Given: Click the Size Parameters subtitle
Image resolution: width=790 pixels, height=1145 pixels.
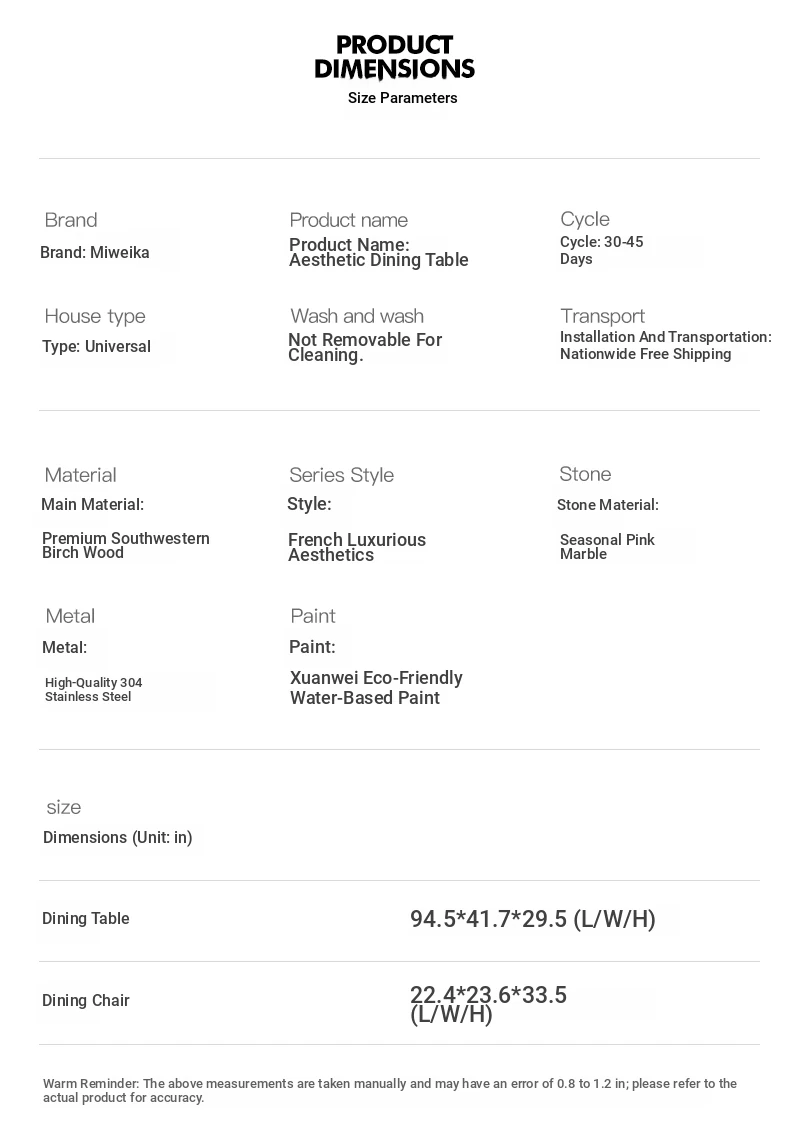Looking at the screenshot, I should [x=402, y=98].
